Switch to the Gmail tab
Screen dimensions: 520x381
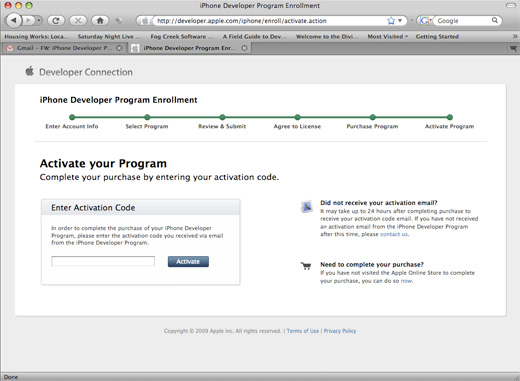click(64, 48)
